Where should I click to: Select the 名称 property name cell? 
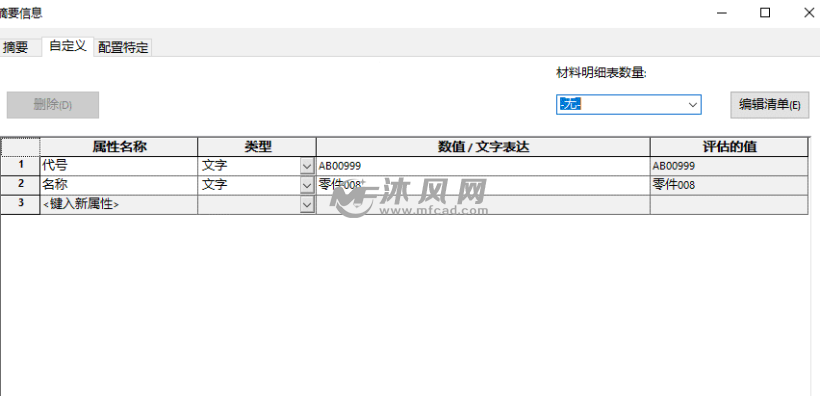[119, 185]
